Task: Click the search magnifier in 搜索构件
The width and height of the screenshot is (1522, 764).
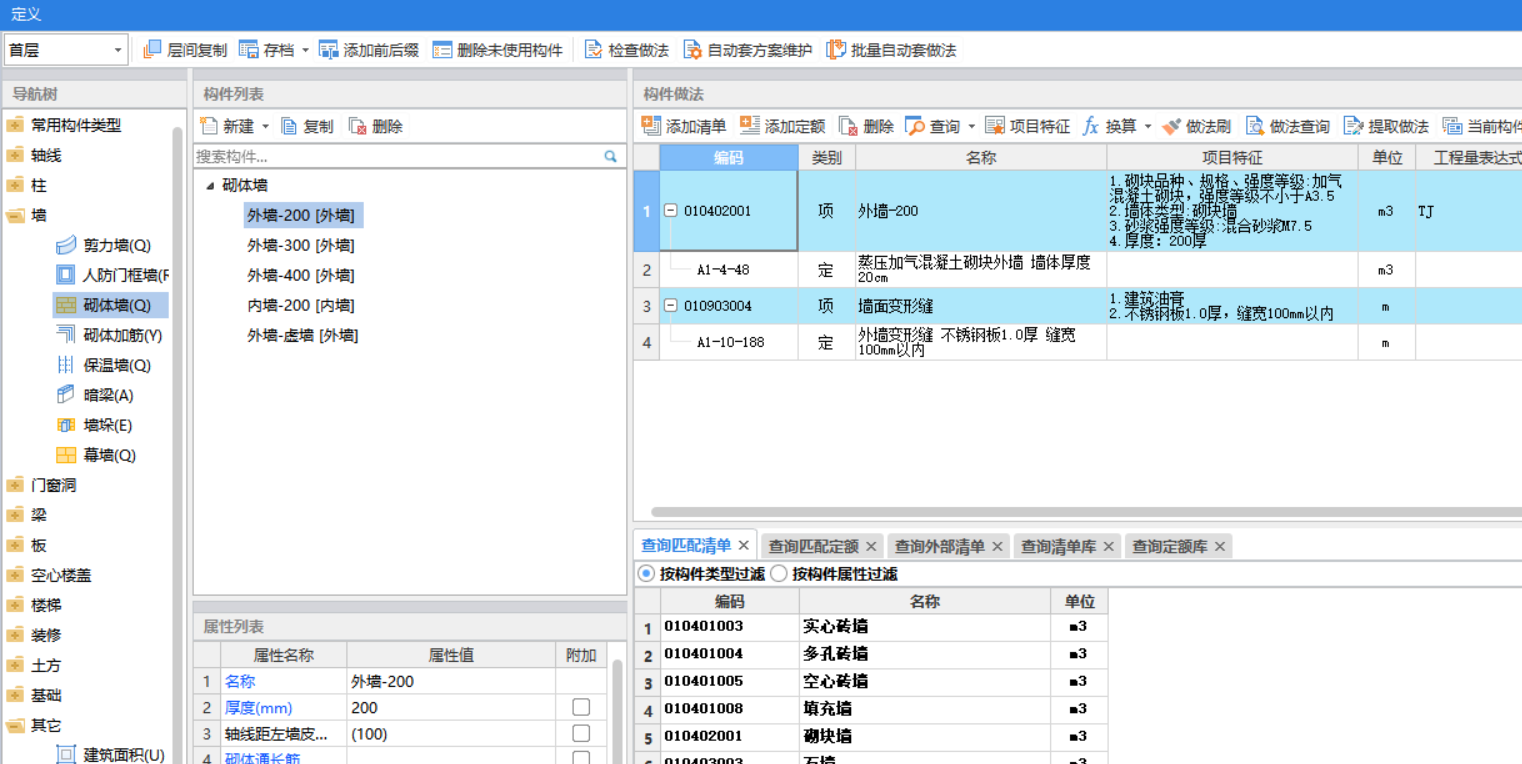Action: coord(610,157)
